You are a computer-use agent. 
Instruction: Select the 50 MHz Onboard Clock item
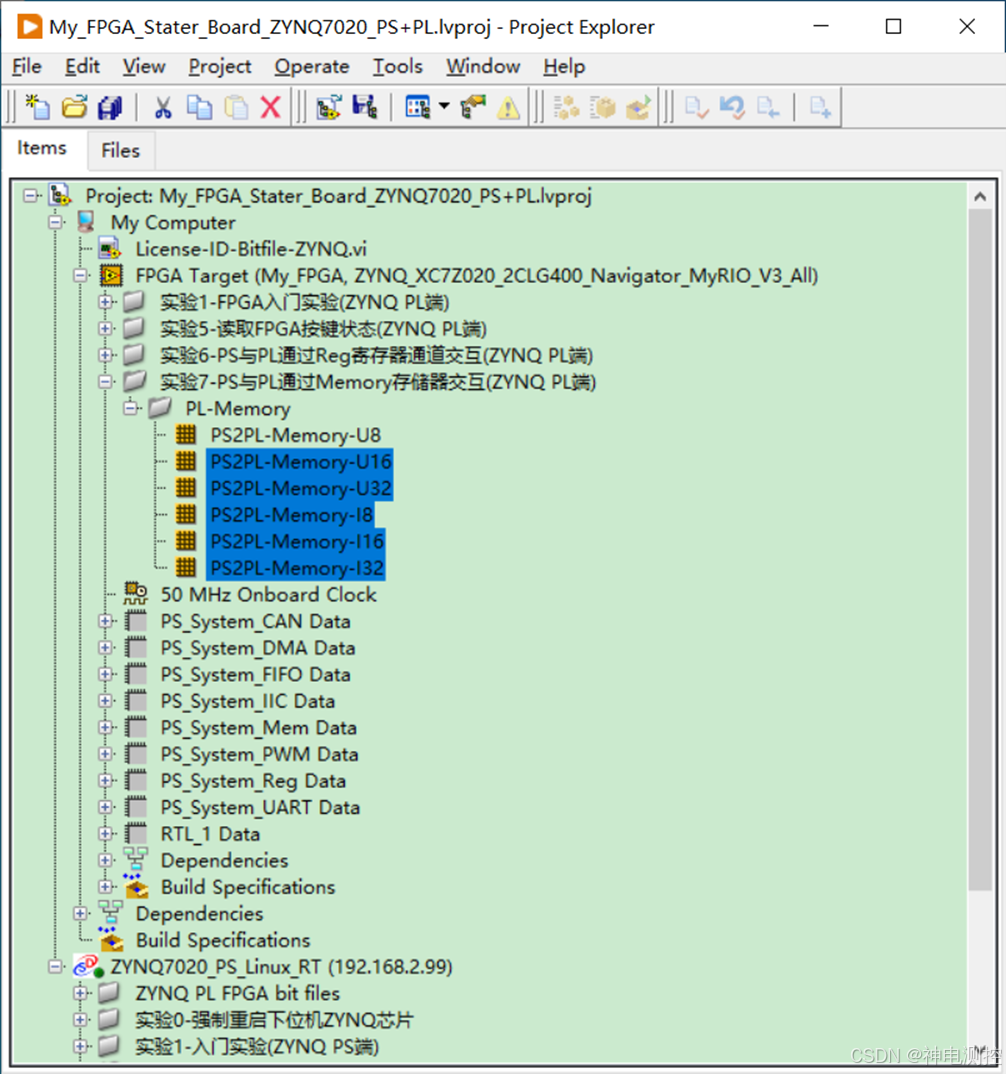pyautogui.click(x=268, y=595)
